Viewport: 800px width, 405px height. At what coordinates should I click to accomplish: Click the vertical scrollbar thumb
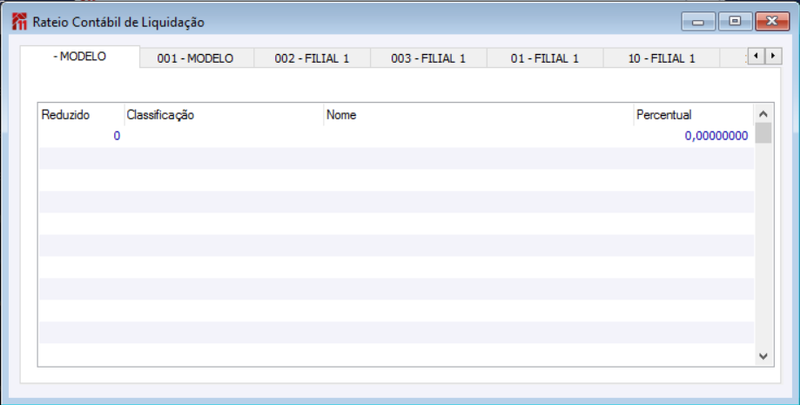[x=763, y=133]
